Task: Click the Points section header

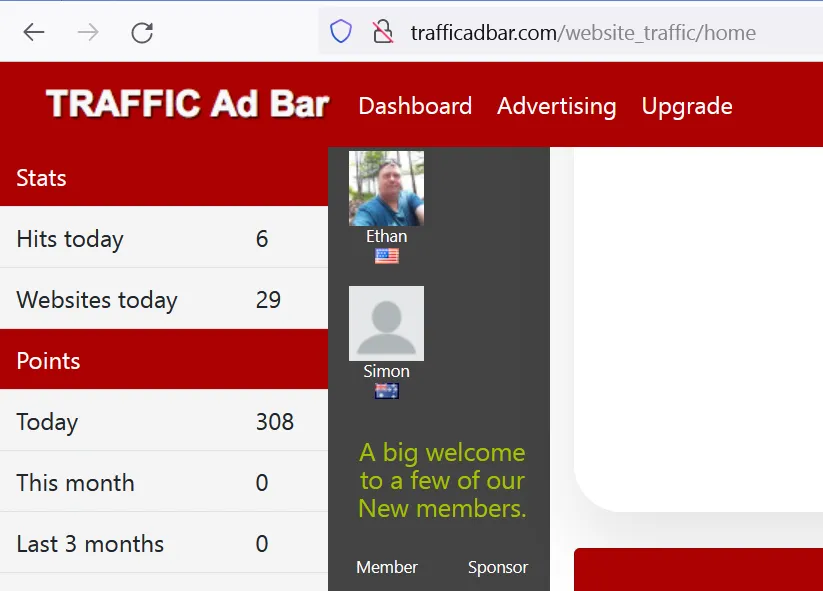Action: click(x=164, y=360)
